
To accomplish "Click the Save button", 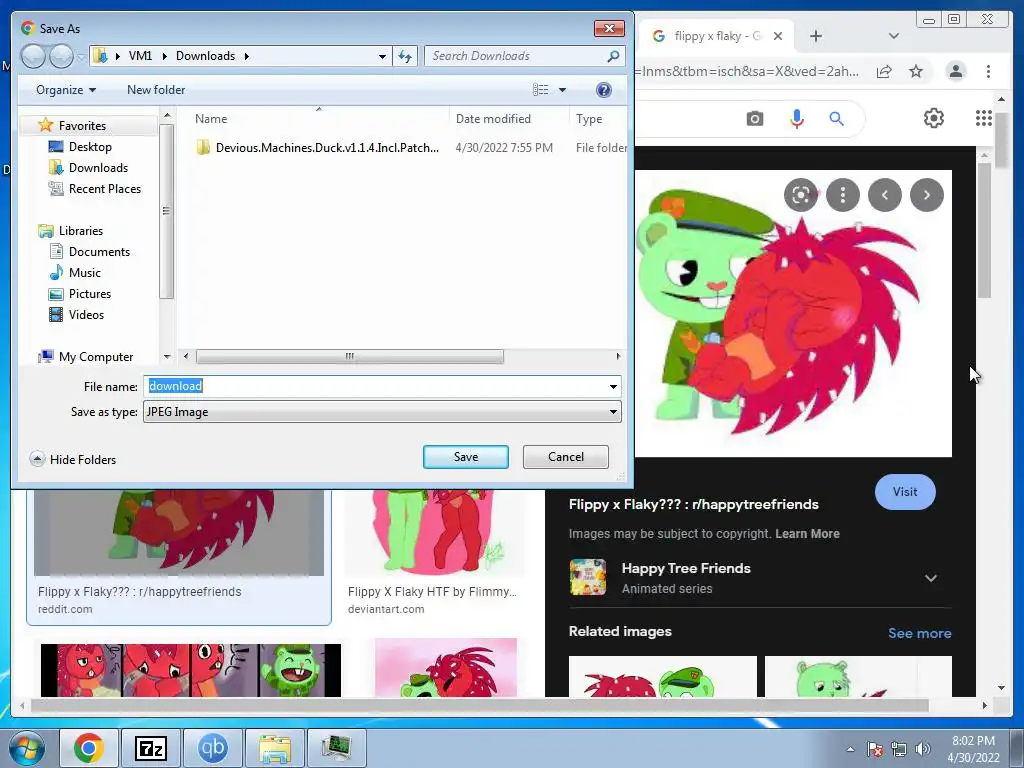I will point(466,457).
